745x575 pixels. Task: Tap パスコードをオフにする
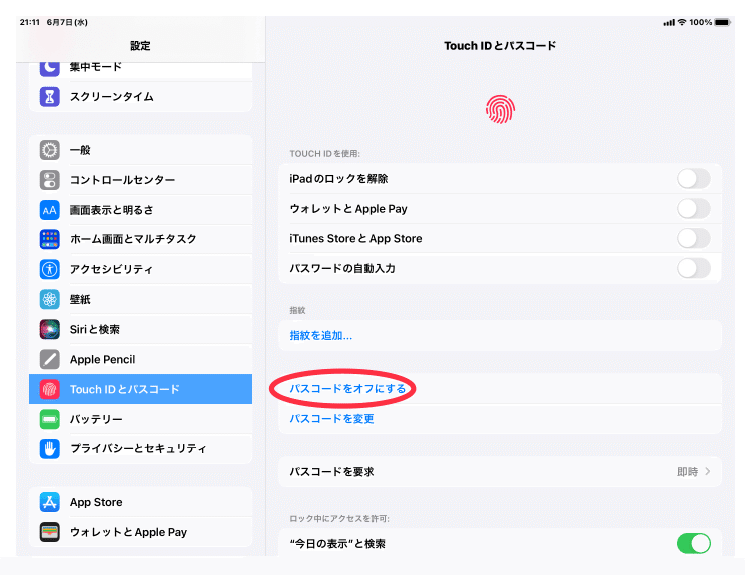(348, 389)
